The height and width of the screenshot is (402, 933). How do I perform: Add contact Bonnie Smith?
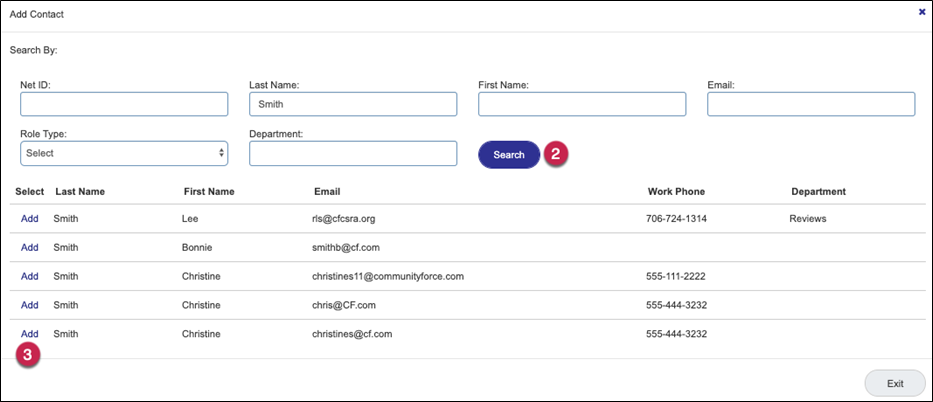click(29, 247)
